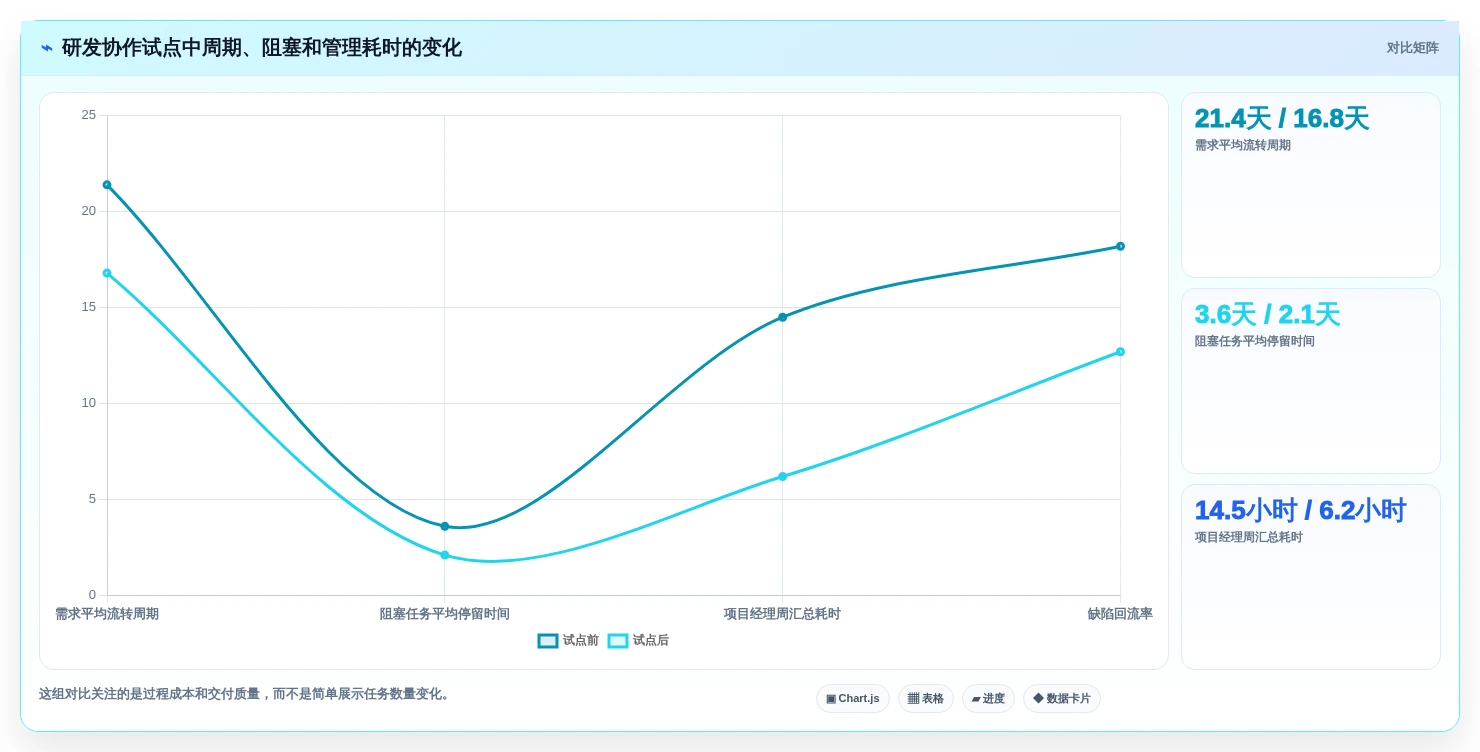Image resolution: width=1480 pixels, height=752 pixels.
Task: Click x-axis label 需求平均流转周期
Action: pos(107,614)
